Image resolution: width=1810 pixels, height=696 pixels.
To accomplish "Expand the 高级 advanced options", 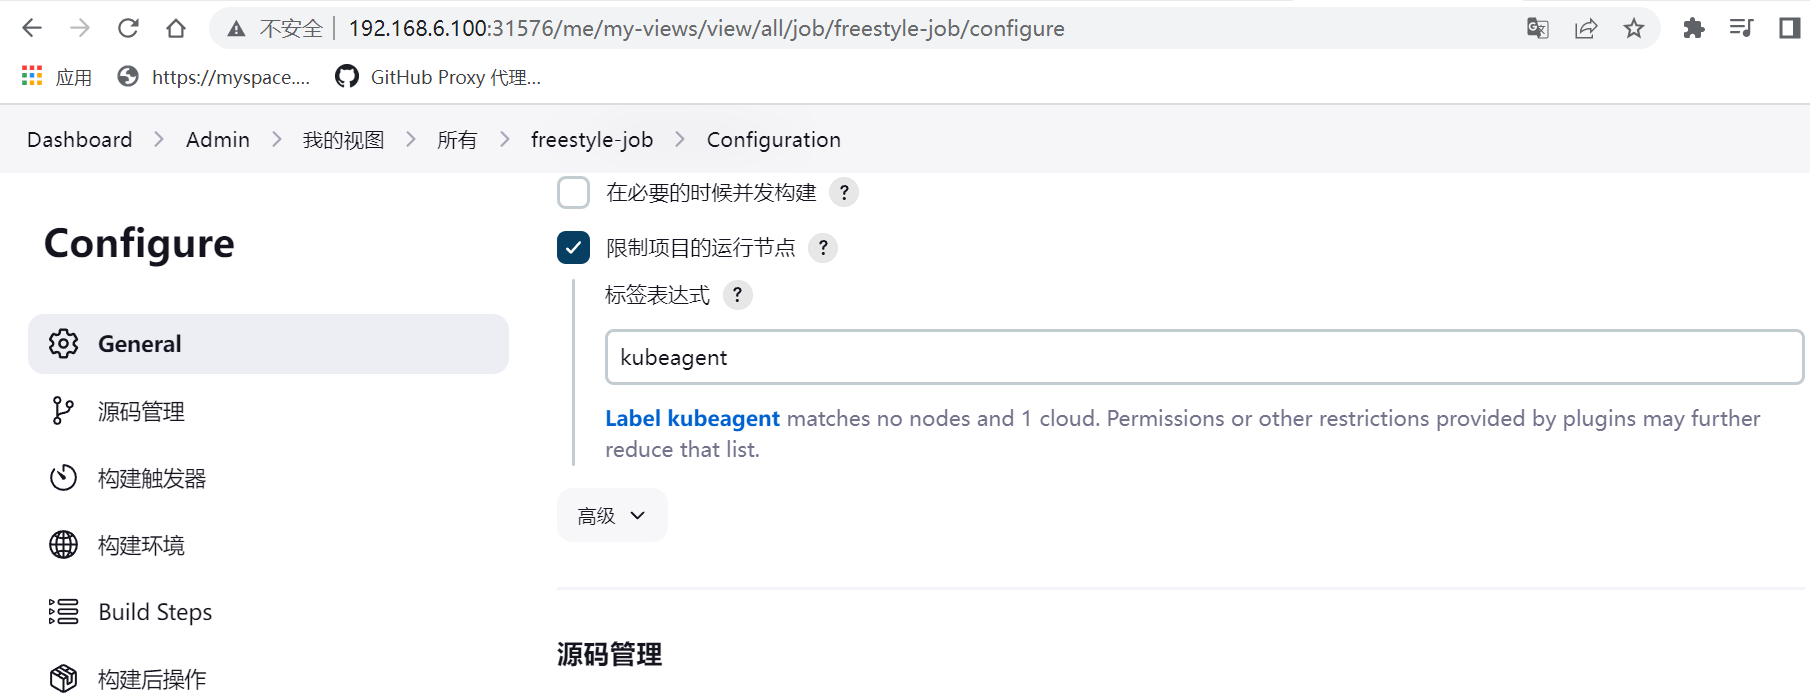I will pos(612,515).
